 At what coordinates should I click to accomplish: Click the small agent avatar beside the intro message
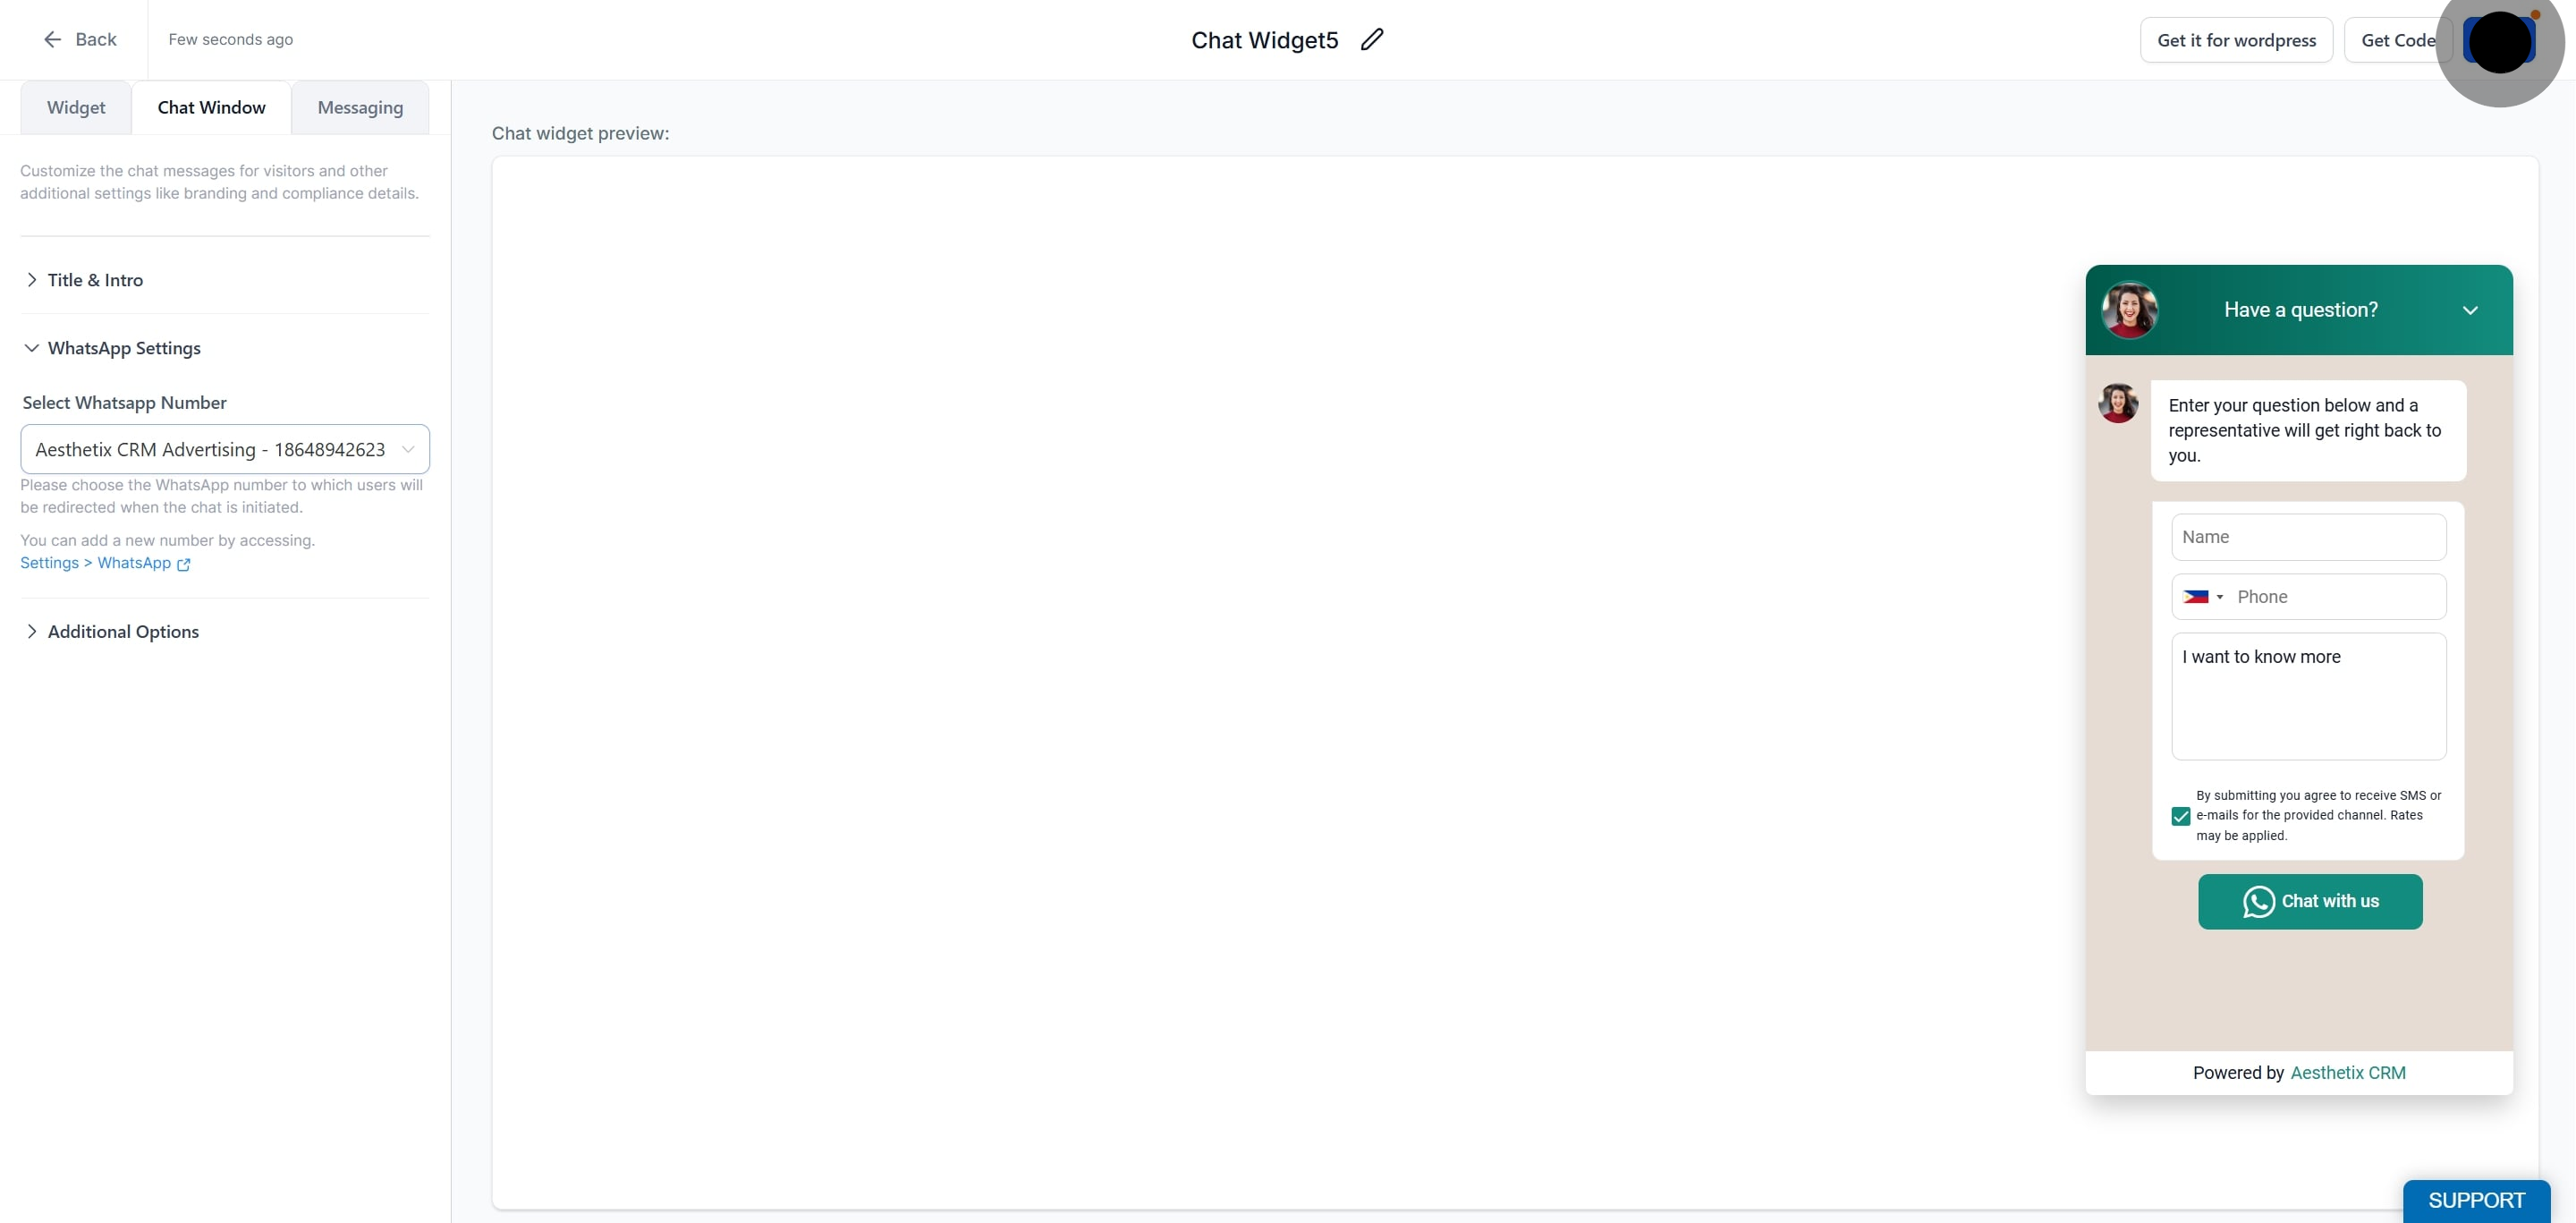(2118, 403)
